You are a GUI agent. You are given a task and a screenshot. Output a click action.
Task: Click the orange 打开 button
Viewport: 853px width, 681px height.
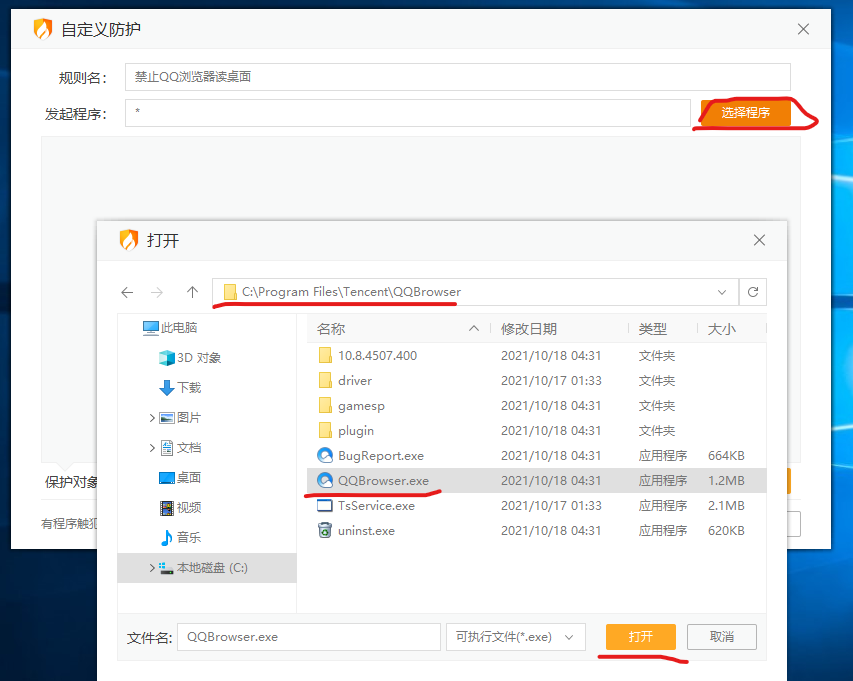(640, 637)
